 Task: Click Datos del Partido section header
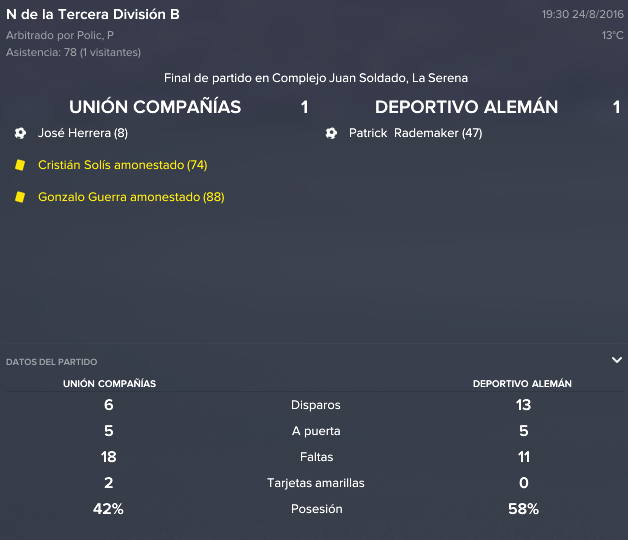tap(52, 362)
